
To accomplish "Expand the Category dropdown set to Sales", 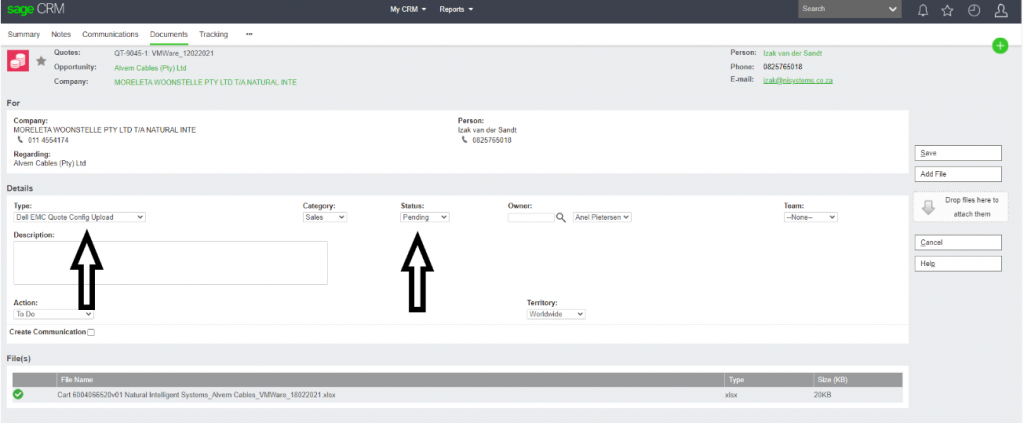I will coord(325,217).
